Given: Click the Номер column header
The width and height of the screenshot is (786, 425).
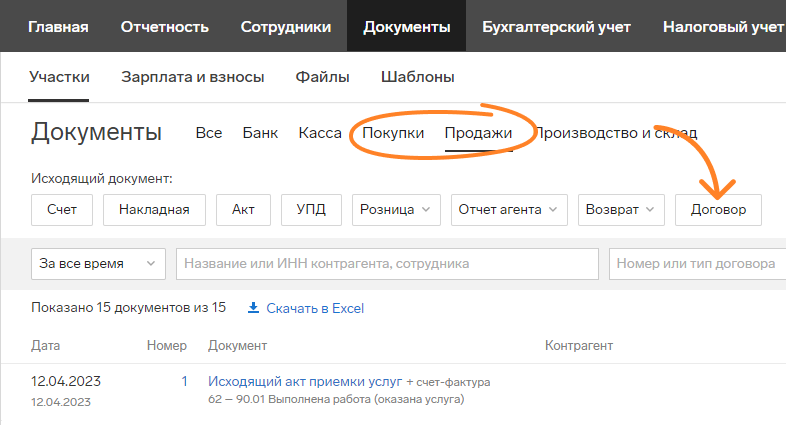Looking at the screenshot, I should [166, 345].
